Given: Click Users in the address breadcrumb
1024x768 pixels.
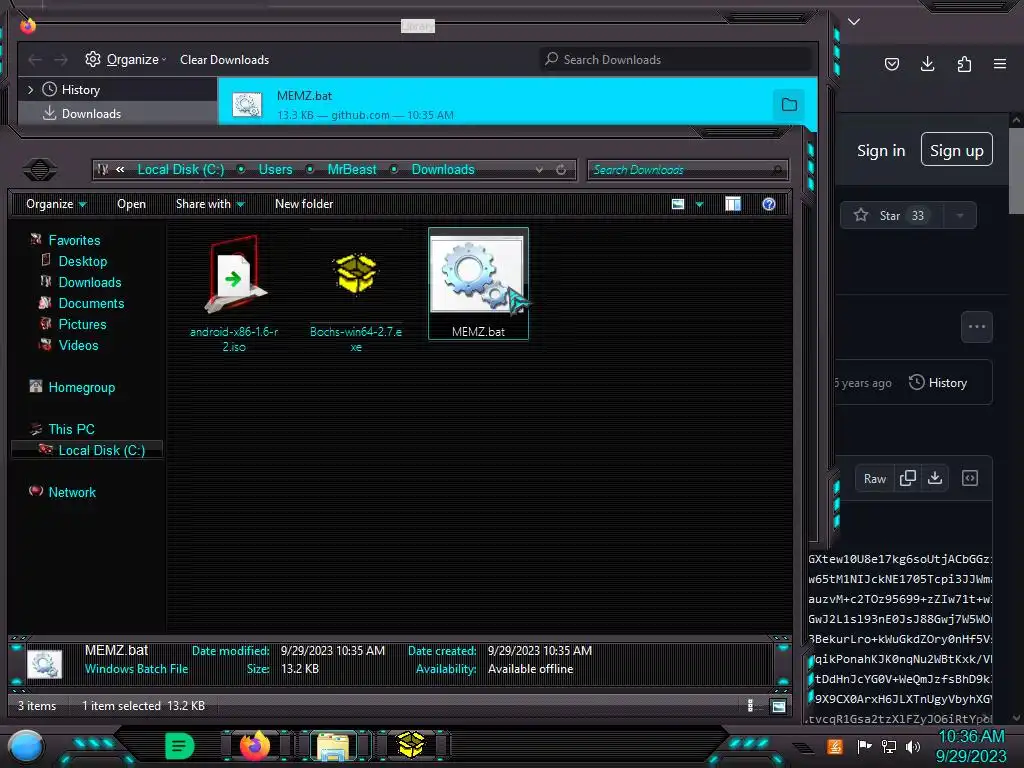Looking at the screenshot, I should pos(275,169).
